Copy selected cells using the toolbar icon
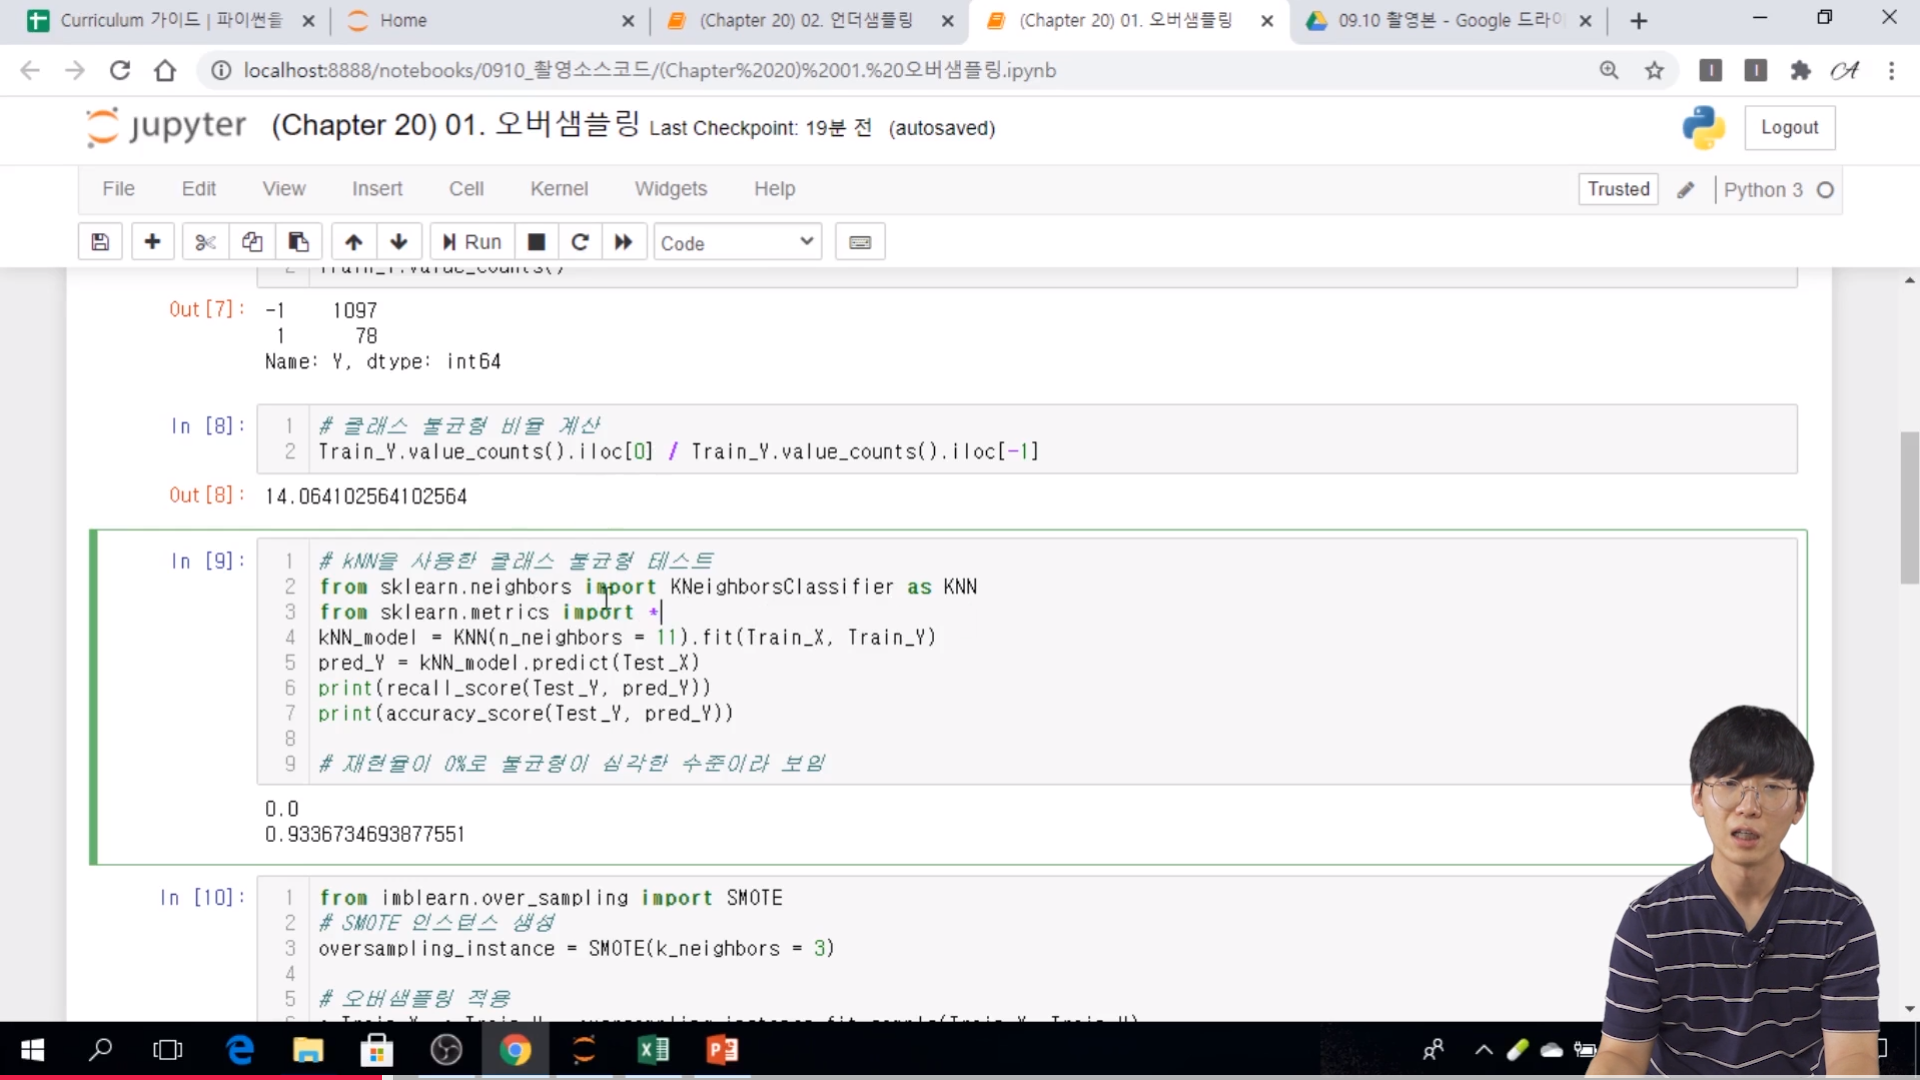 click(x=252, y=242)
